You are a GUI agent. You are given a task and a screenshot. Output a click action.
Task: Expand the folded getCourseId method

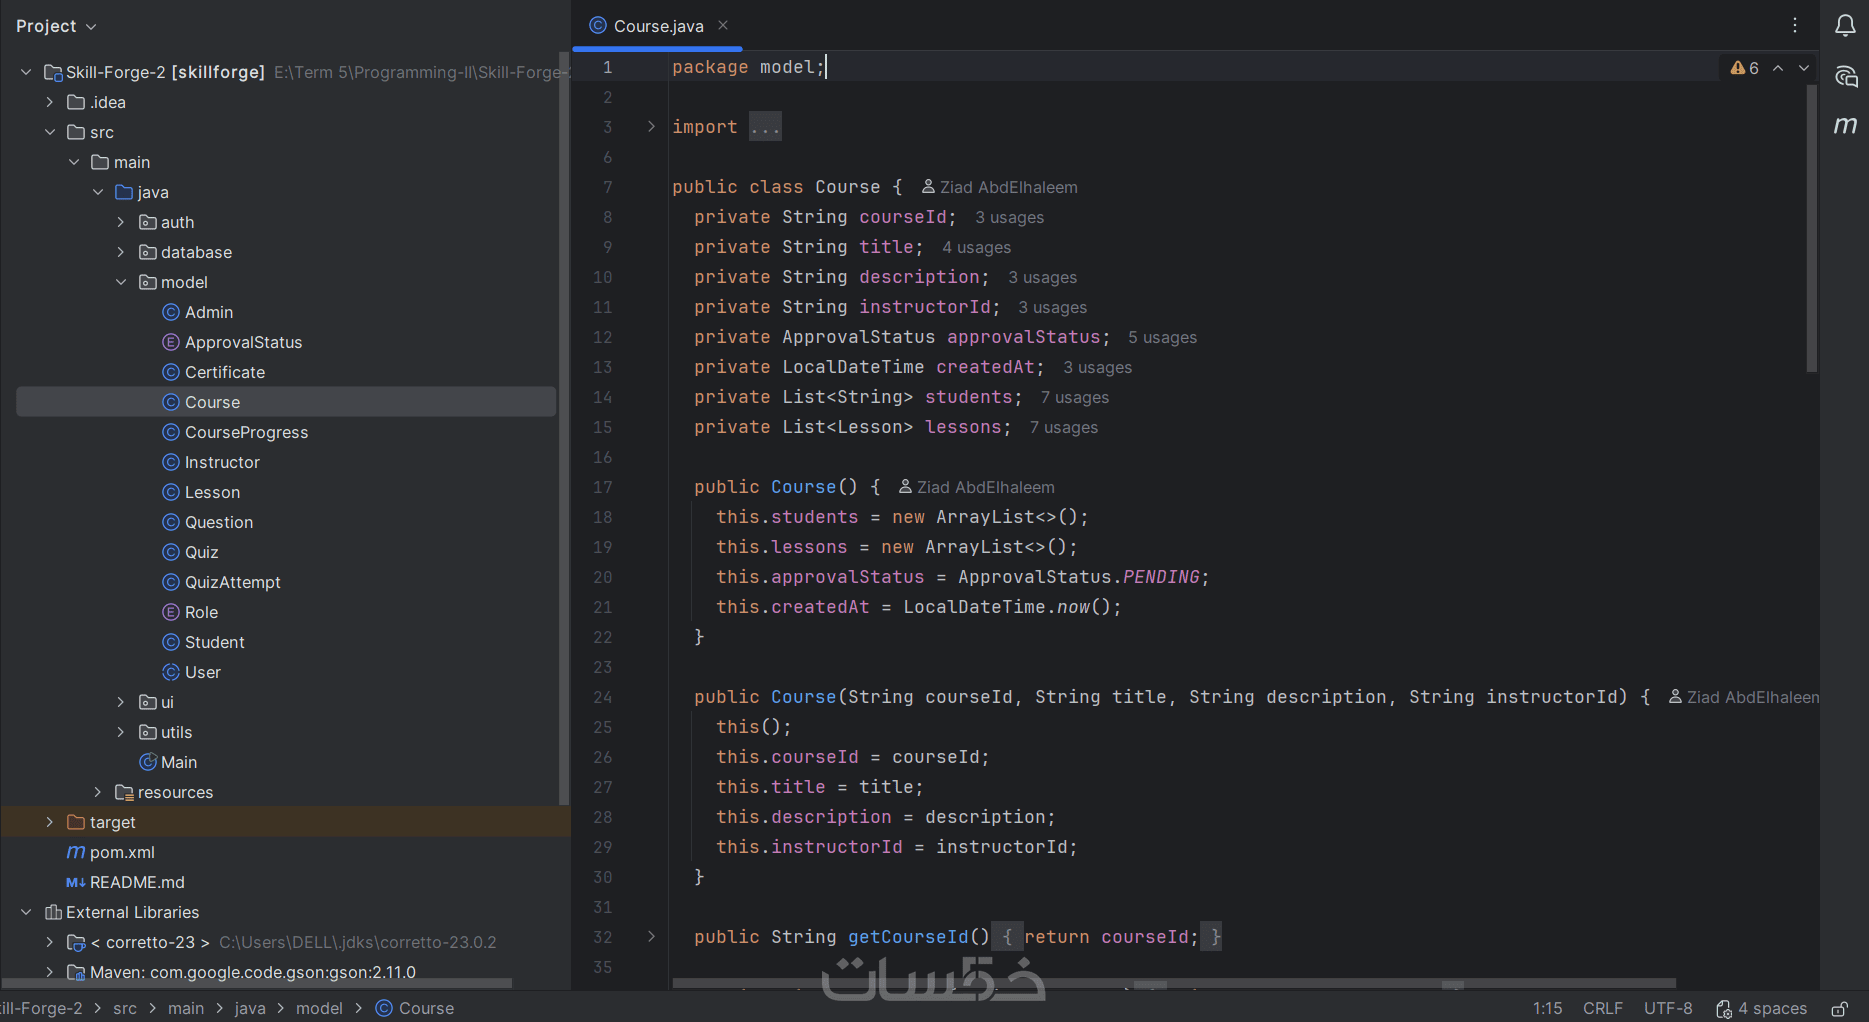point(651,937)
